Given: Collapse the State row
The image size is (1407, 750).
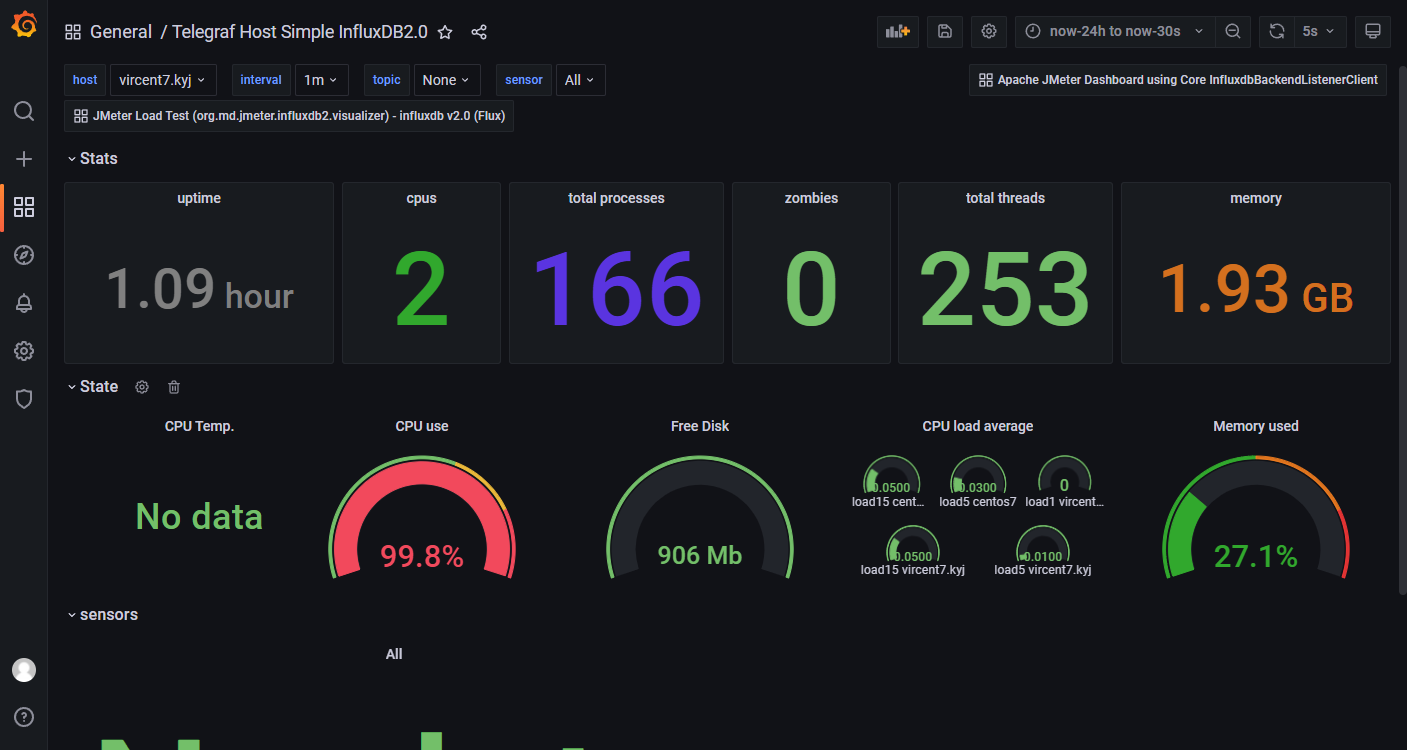Looking at the screenshot, I should tap(92, 387).
